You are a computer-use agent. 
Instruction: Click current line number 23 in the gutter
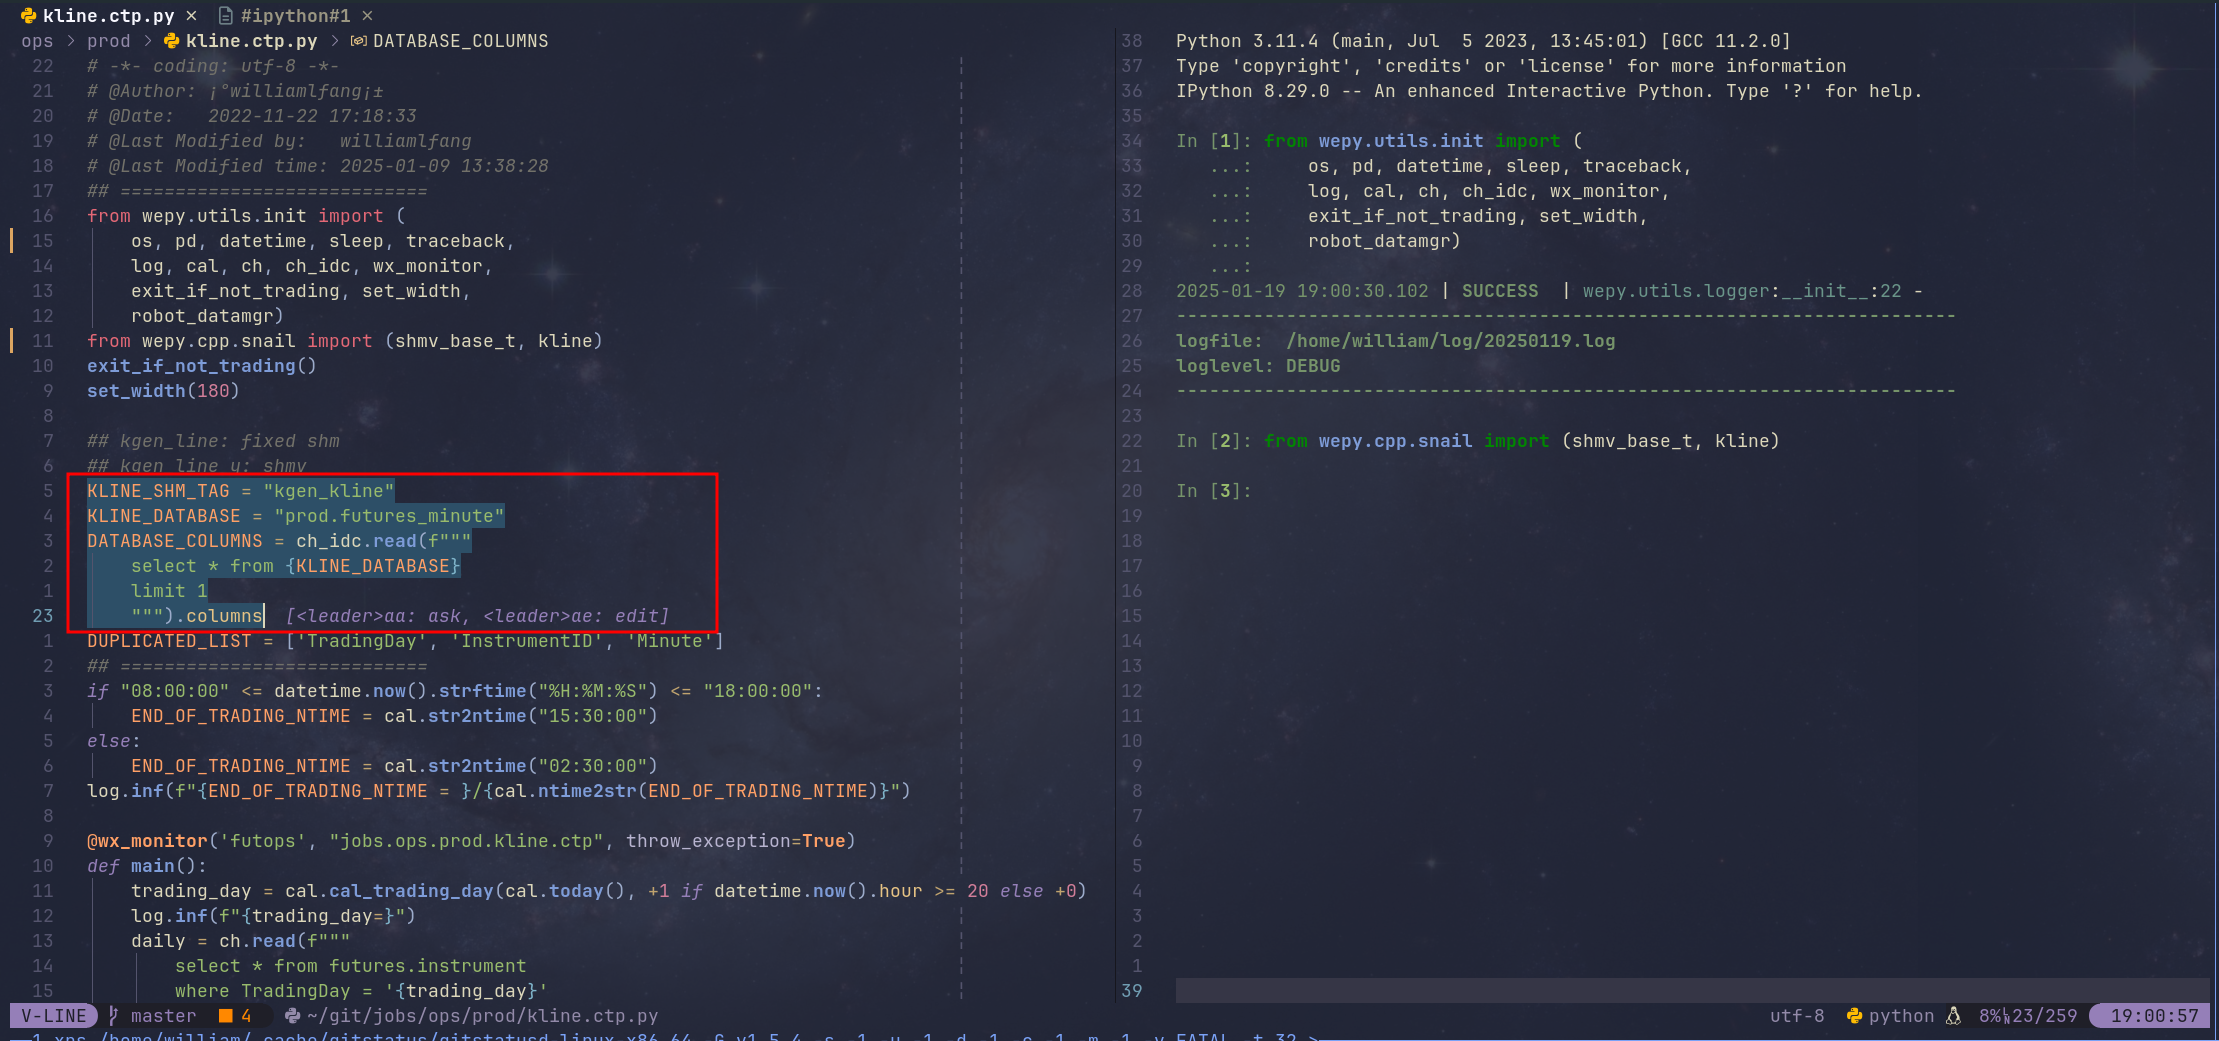42,616
